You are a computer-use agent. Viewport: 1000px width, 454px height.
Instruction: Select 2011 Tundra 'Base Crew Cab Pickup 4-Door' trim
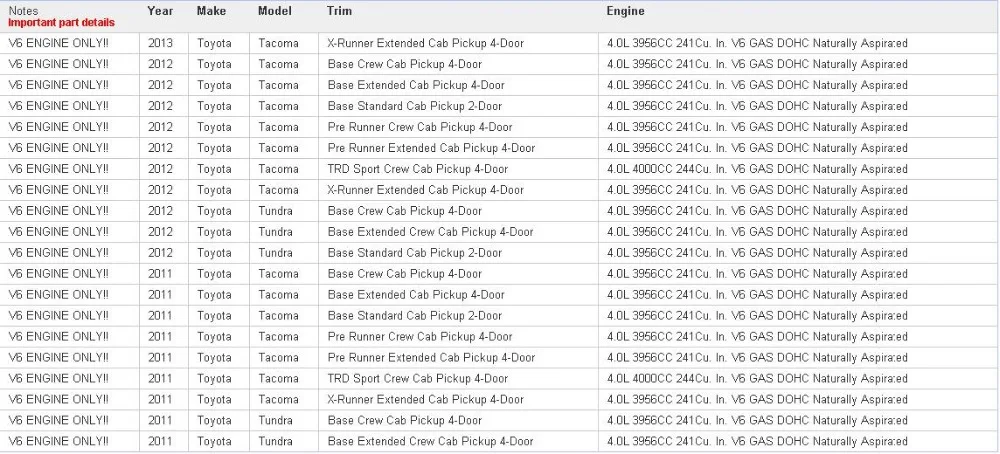pos(404,421)
